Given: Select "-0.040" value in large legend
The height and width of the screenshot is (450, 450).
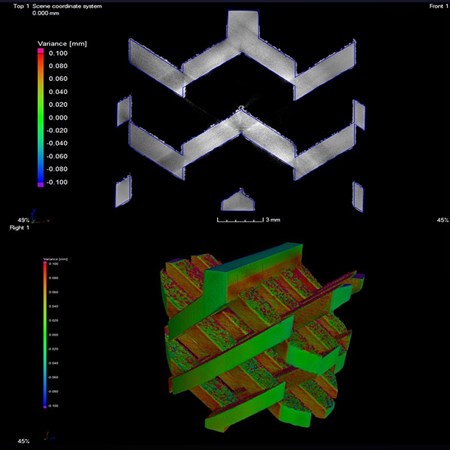Looking at the screenshot, I should pyautogui.click(x=57, y=143).
